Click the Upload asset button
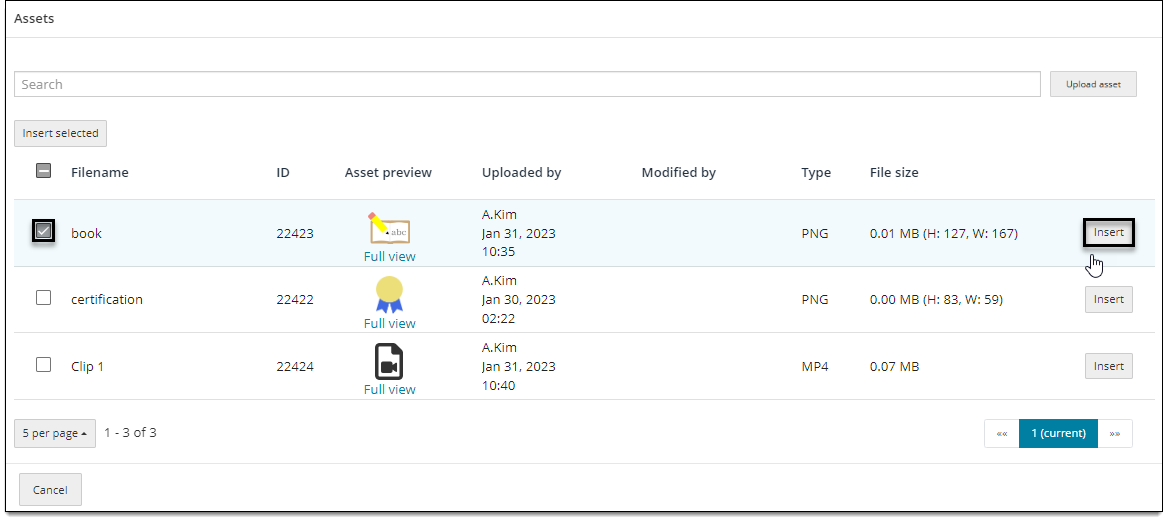Viewport: 1168px width, 522px height. point(1093,84)
